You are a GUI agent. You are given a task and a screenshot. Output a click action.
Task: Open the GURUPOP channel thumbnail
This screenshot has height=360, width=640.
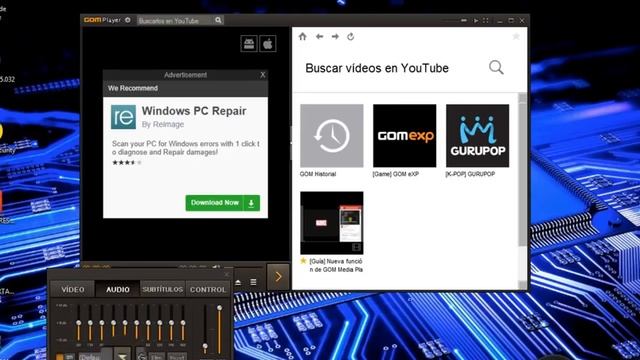point(478,136)
